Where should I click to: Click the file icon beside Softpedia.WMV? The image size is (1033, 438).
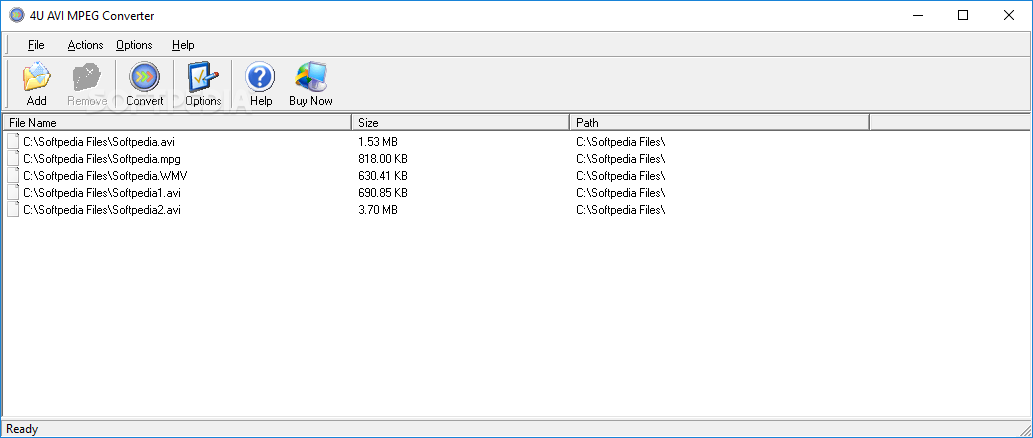[x=13, y=176]
